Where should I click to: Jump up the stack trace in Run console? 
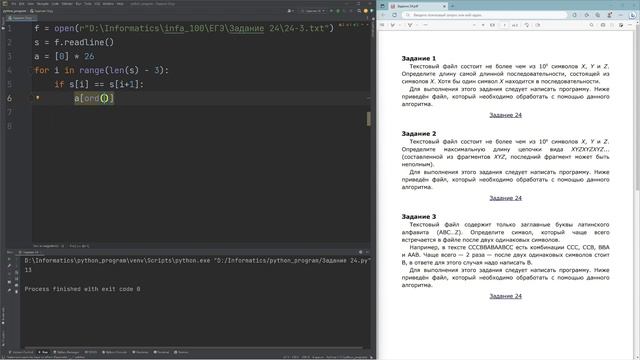tap(16, 259)
